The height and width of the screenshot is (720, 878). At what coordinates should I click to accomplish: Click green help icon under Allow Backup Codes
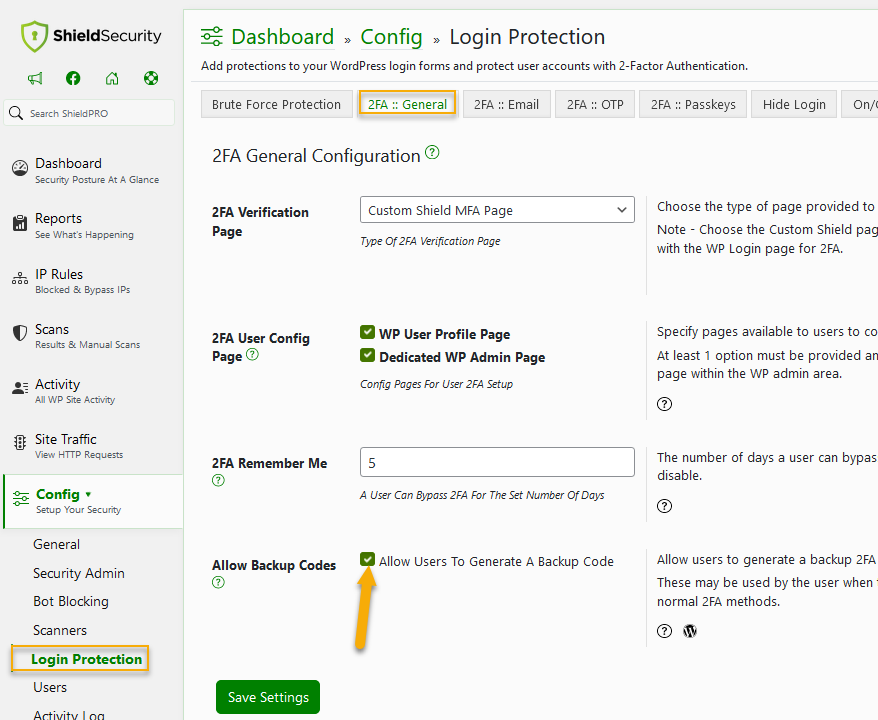pyautogui.click(x=218, y=582)
